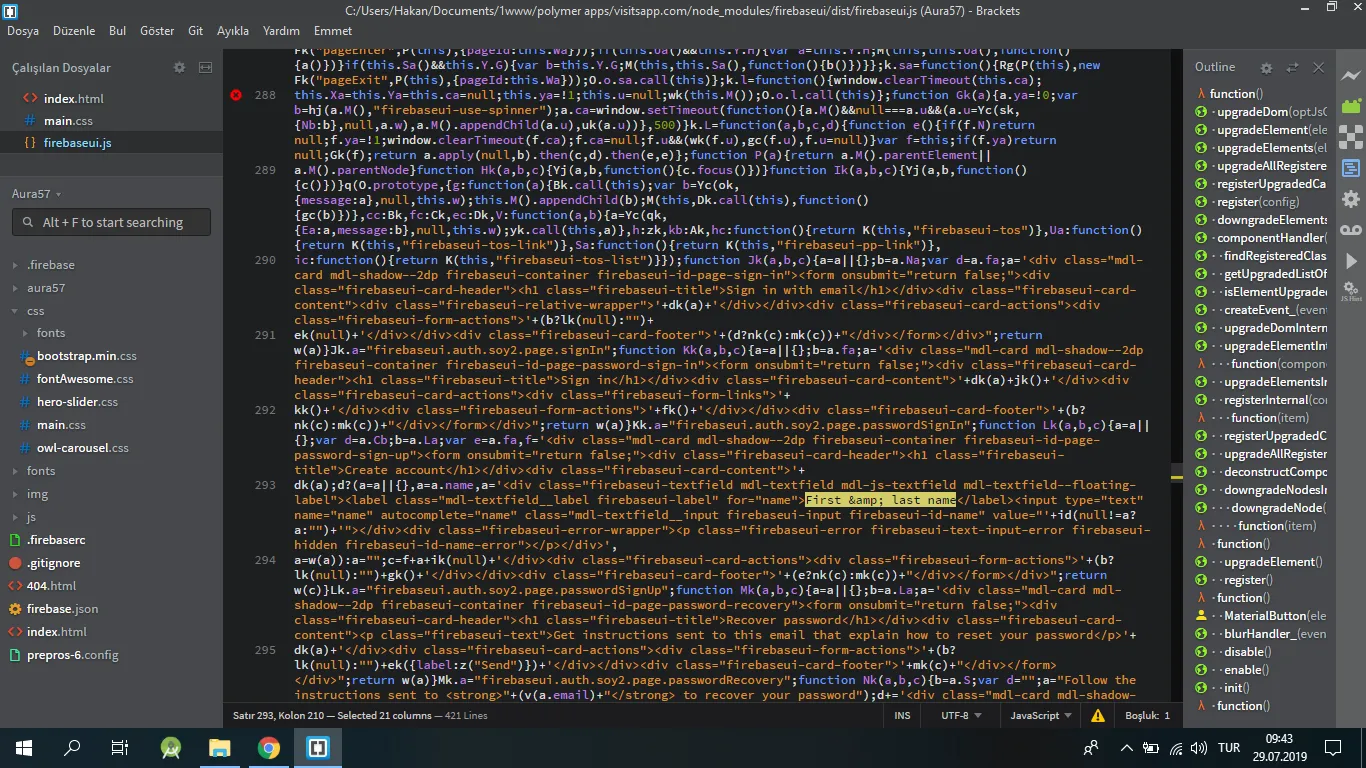Collapse the css folder

pos(35,311)
